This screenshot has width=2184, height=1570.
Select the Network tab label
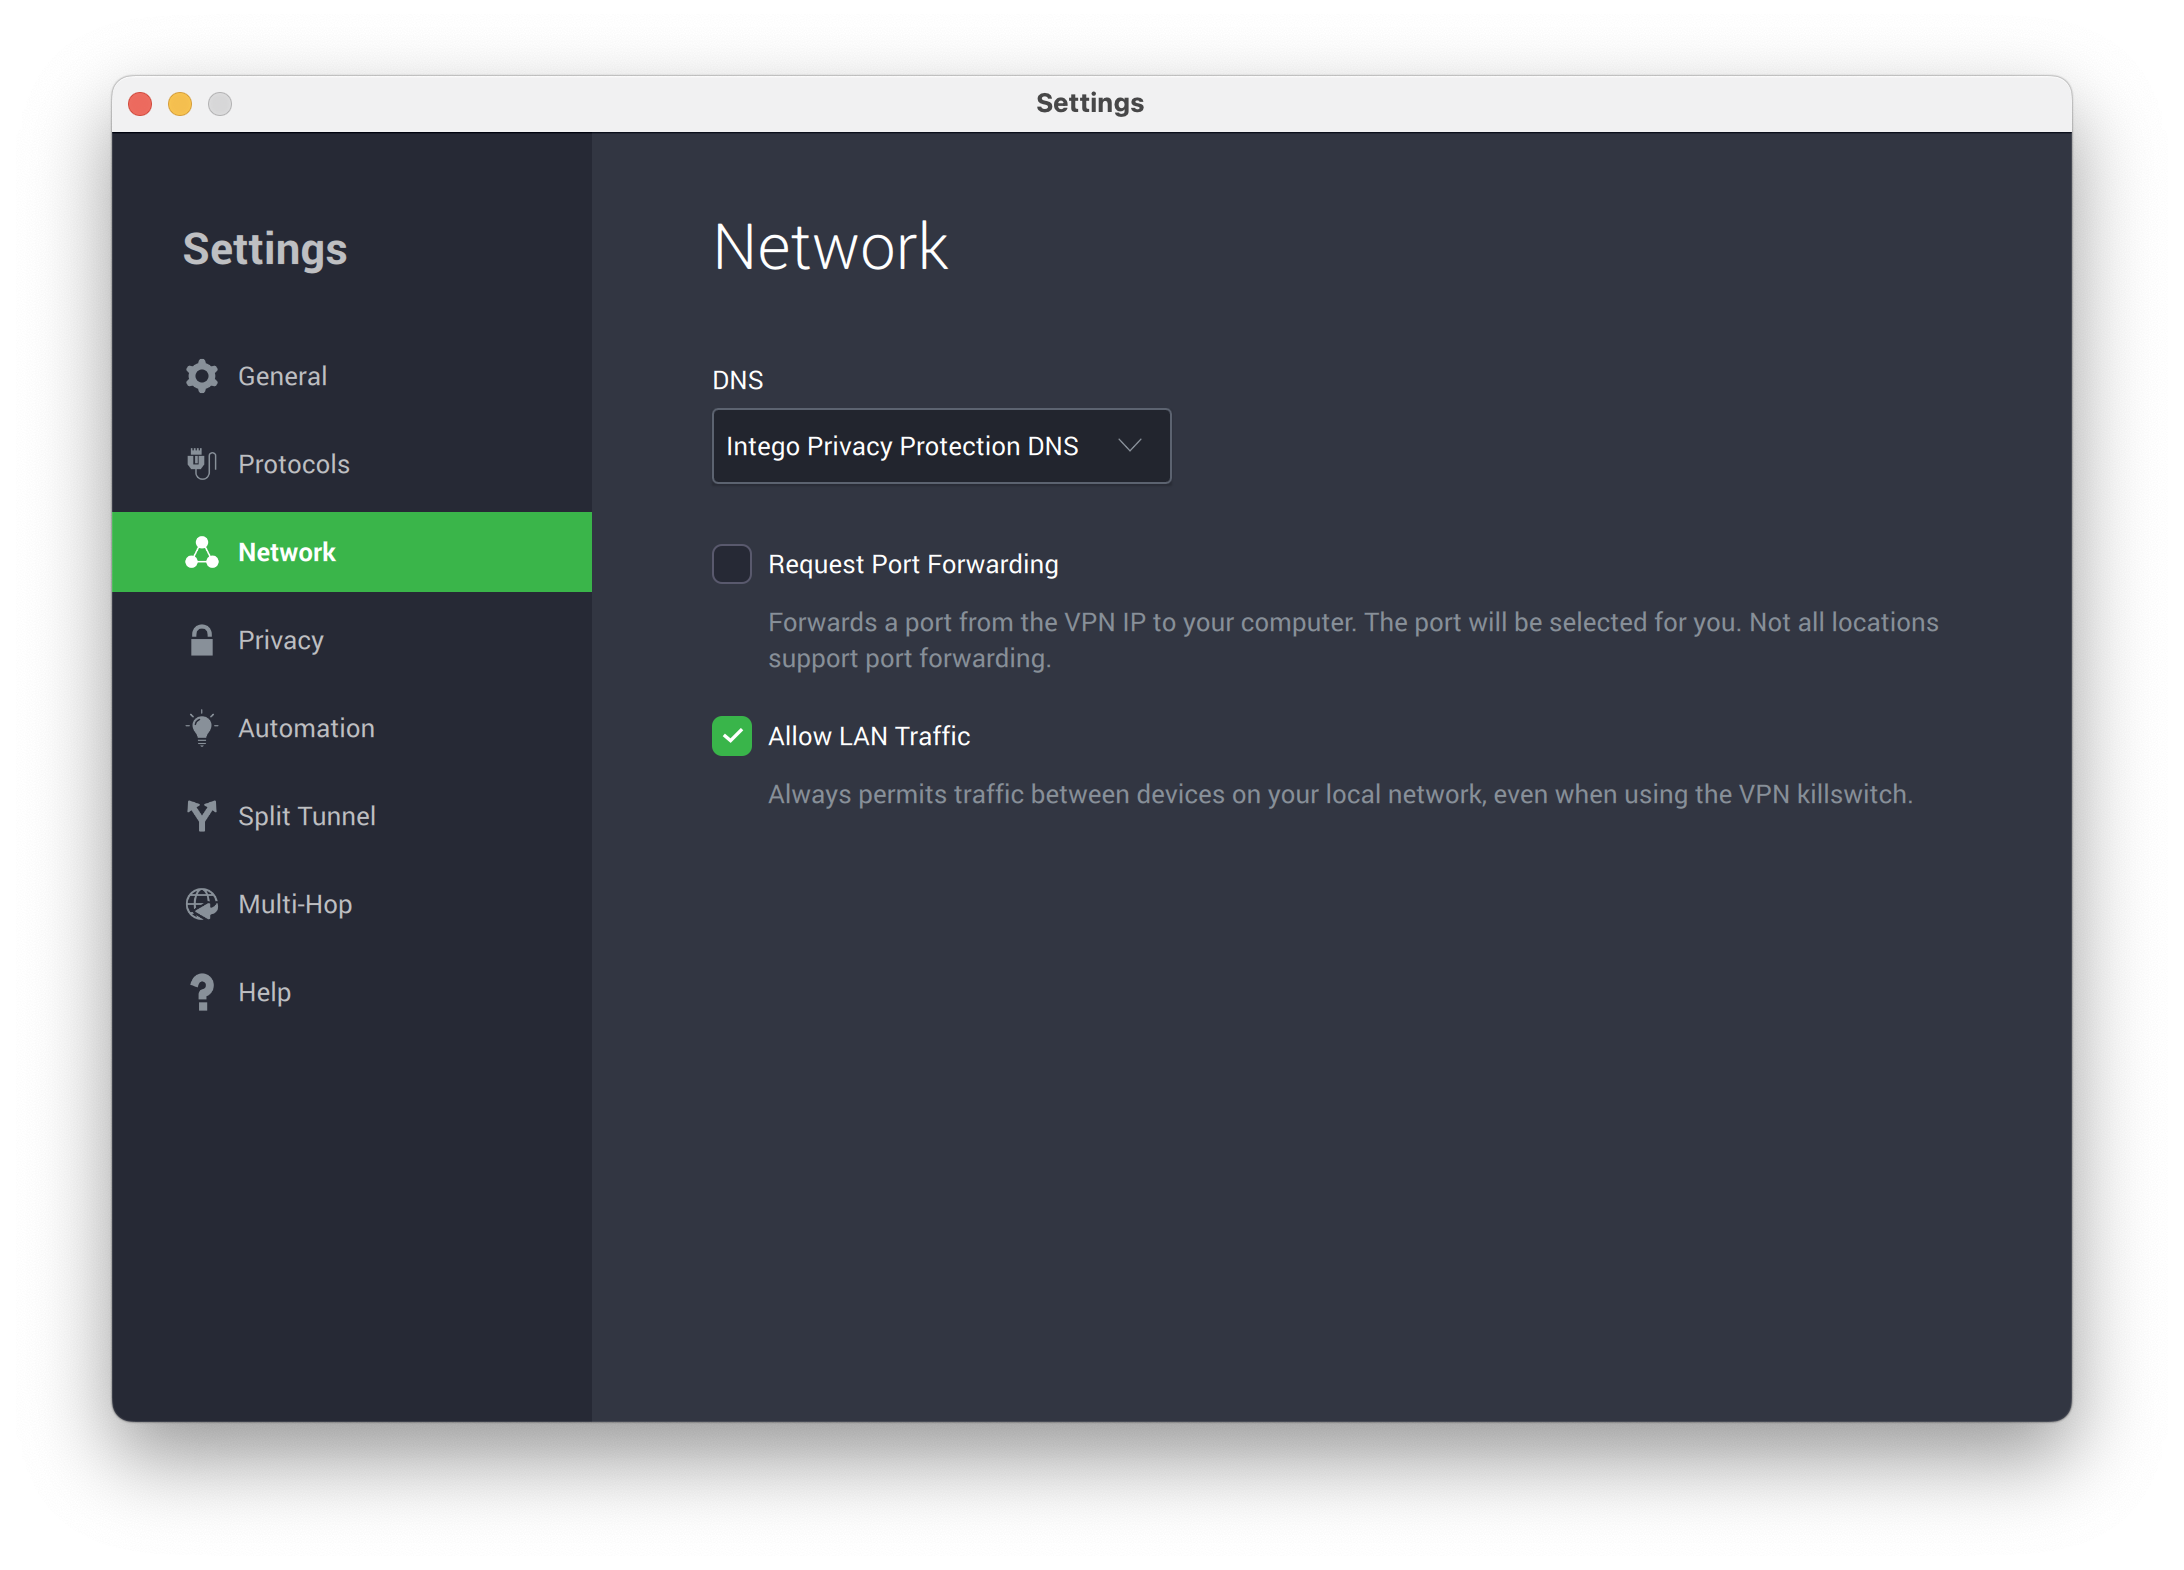click(x=287, y=552)
